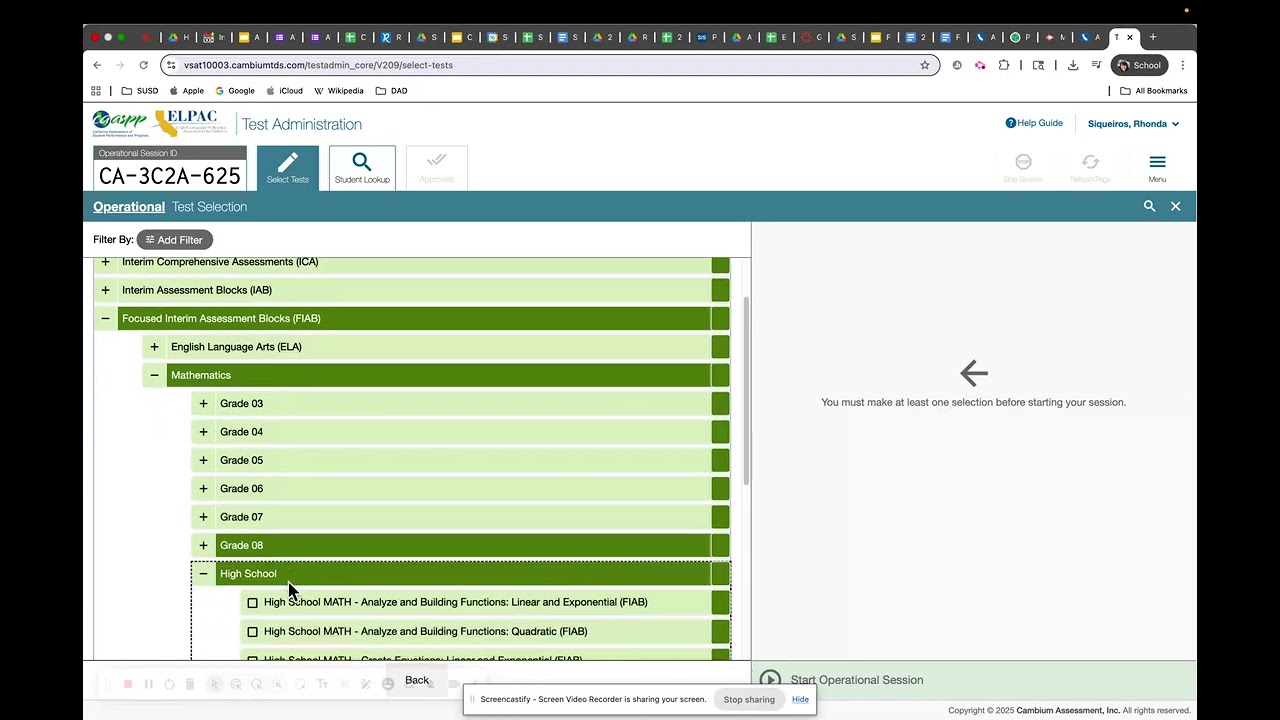Expand Interim Comprehensive Assessments (ICA) plus
Image resolution: width=1280 pixels, height=720 pixels.
[x=105, y=262]
